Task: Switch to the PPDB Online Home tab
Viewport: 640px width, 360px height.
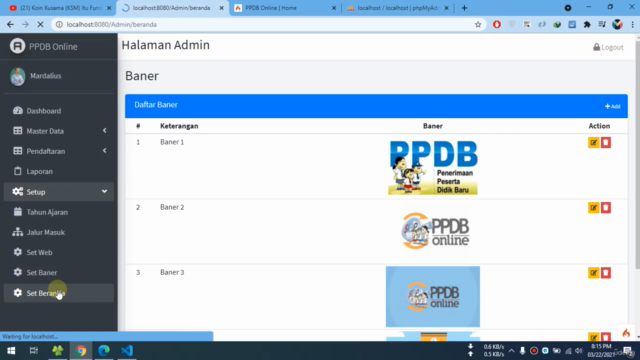Action: tap(284, 8)
